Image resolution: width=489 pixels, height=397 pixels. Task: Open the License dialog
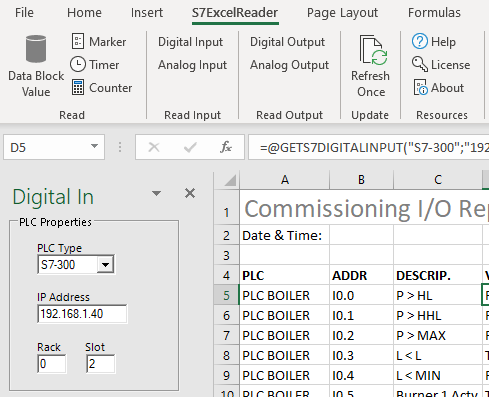[x=441, y=65]
